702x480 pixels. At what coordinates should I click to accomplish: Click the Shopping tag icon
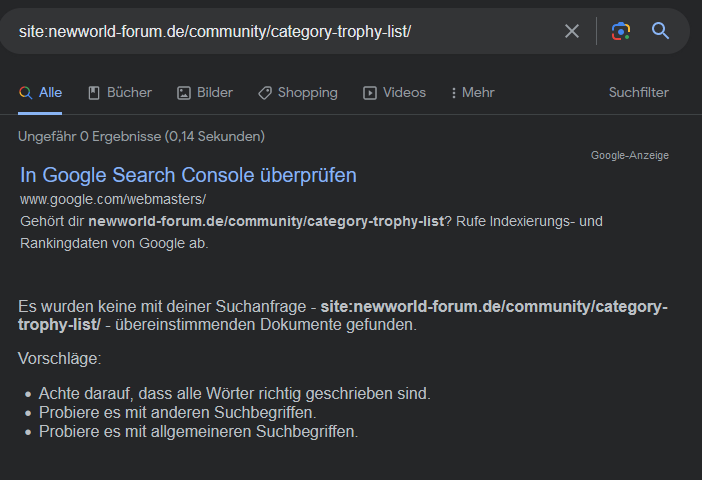click(x=265, y=93)
